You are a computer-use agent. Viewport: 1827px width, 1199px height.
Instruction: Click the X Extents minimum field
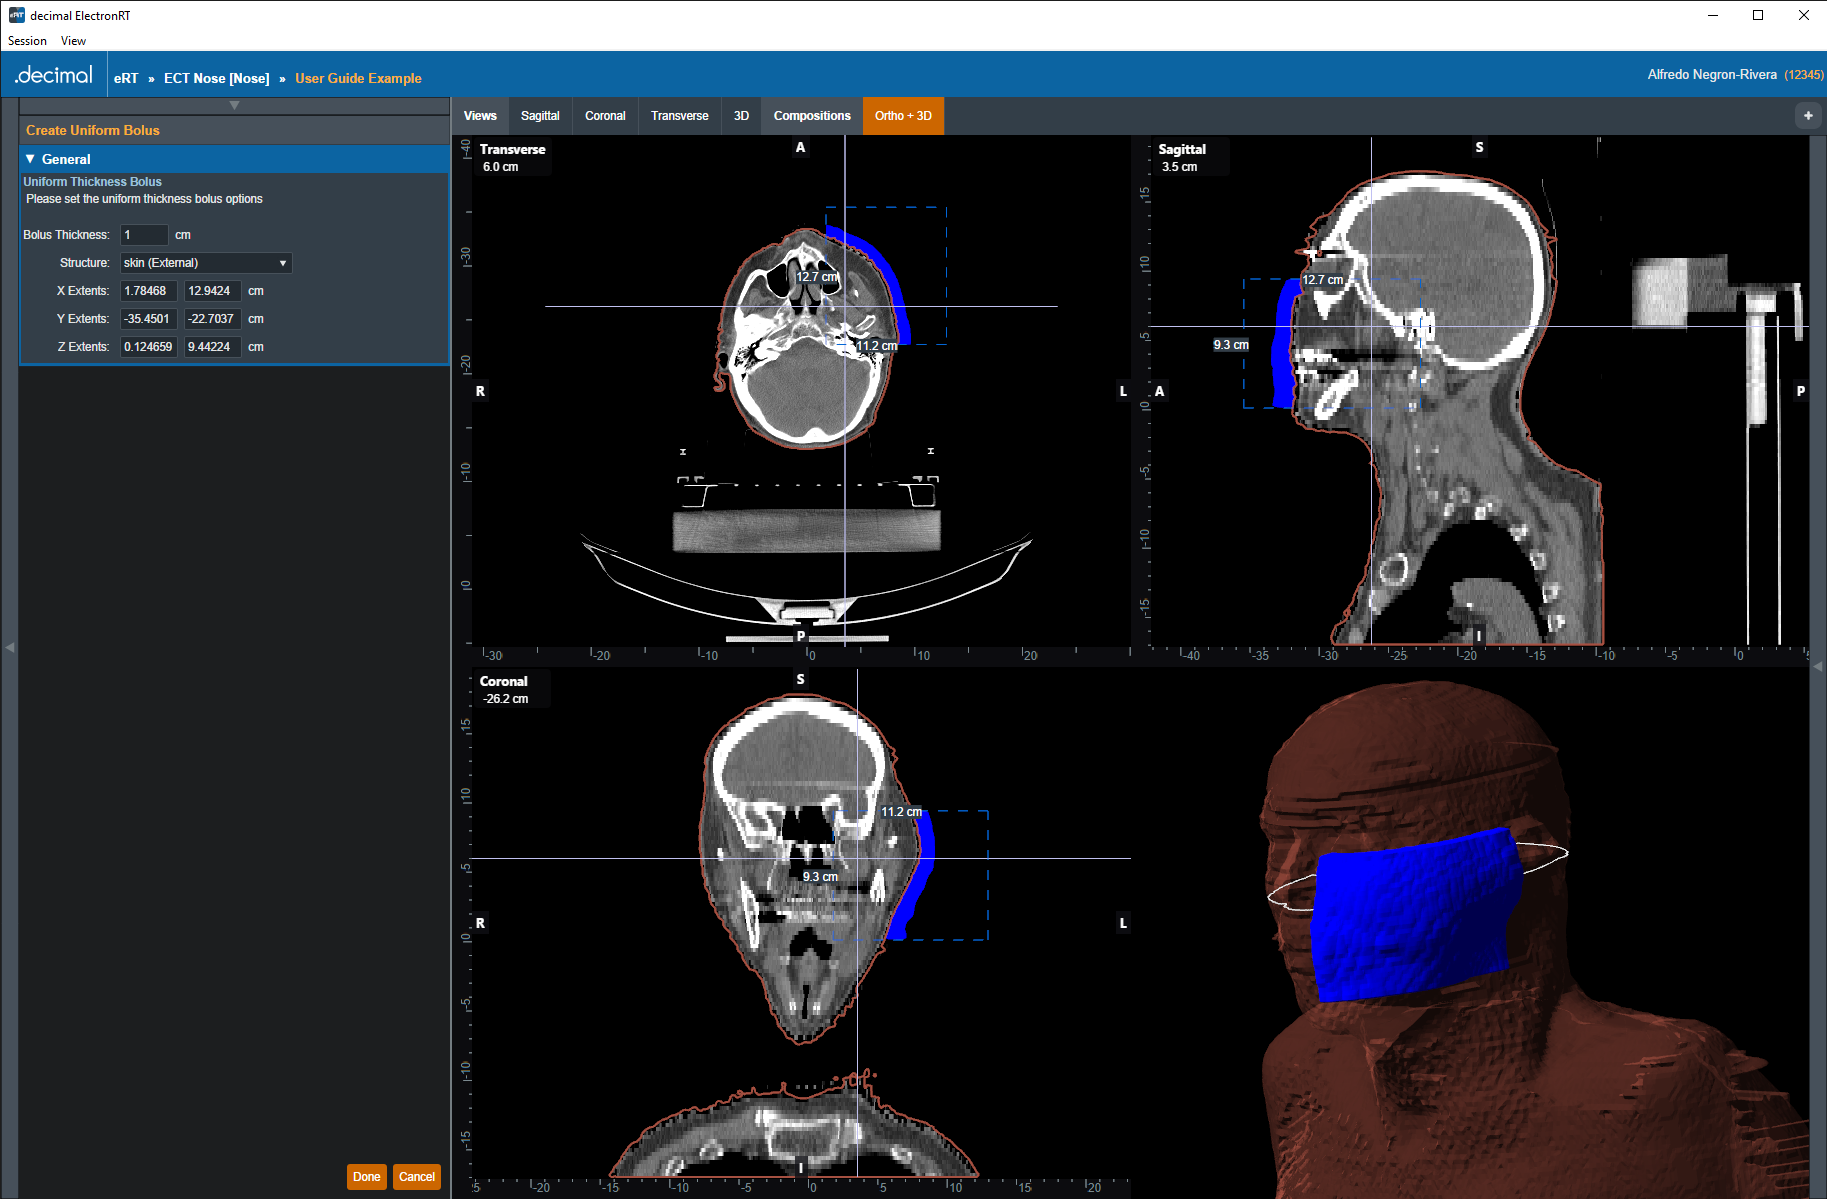[x=148, y=291]
